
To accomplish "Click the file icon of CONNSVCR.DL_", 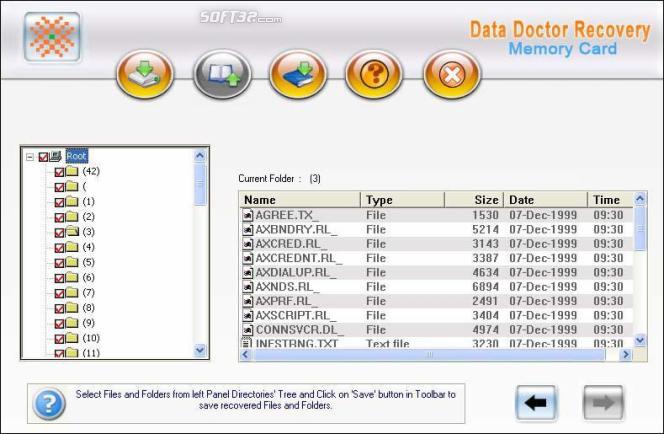I will click(247, 330).
